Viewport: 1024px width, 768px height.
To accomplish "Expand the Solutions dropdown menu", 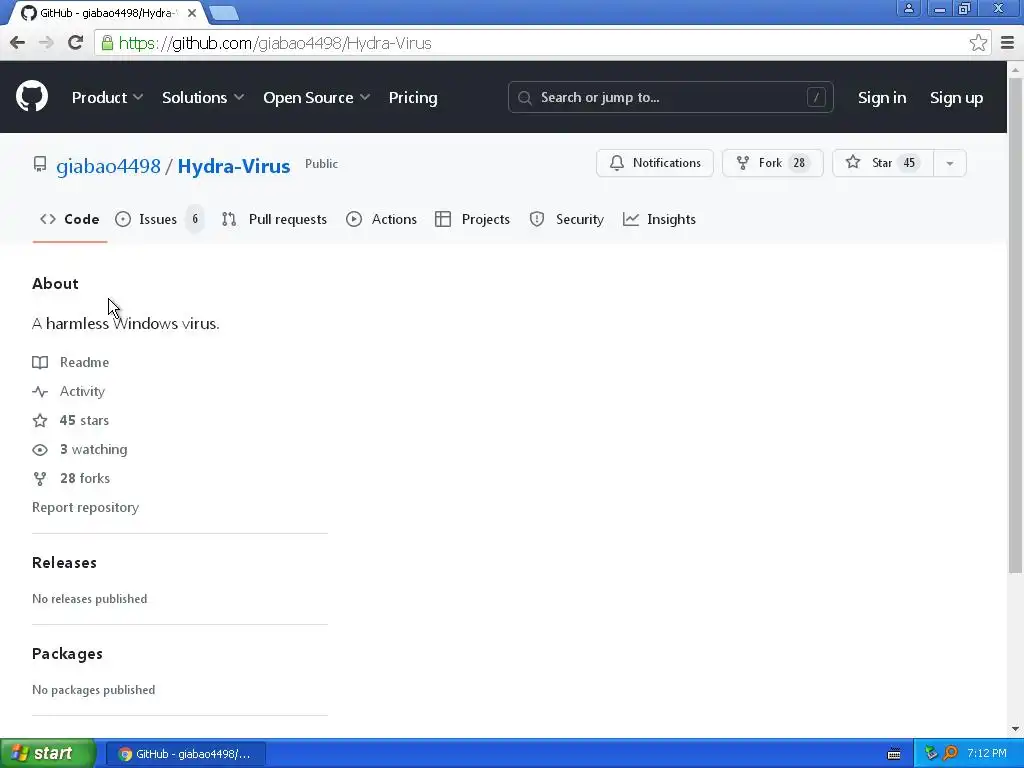I will tap(202, 97).
